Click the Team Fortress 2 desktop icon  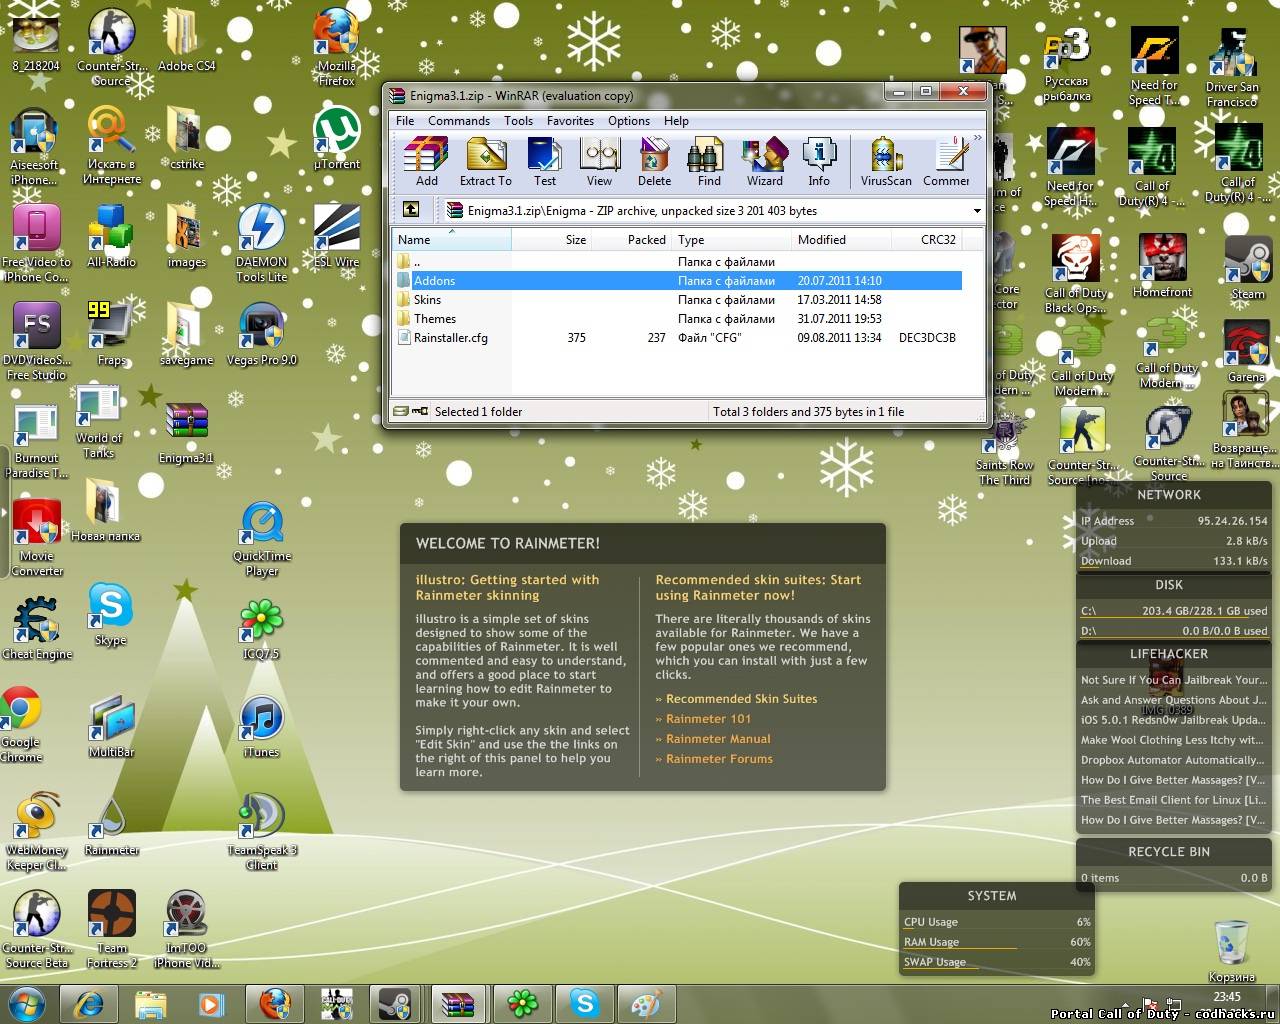[x=112, y=930]
